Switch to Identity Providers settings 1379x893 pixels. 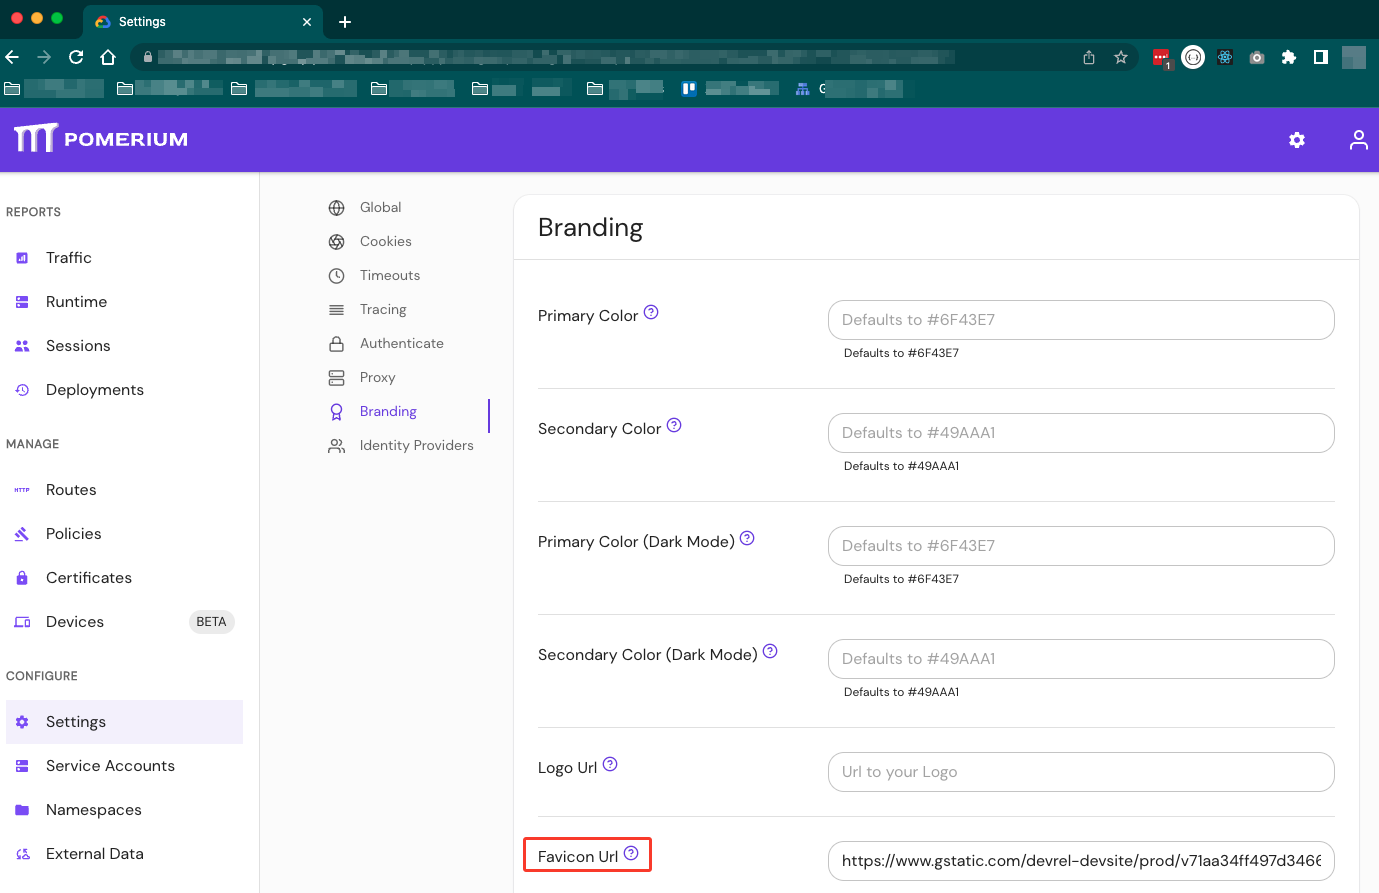click(x=417, y=445)
